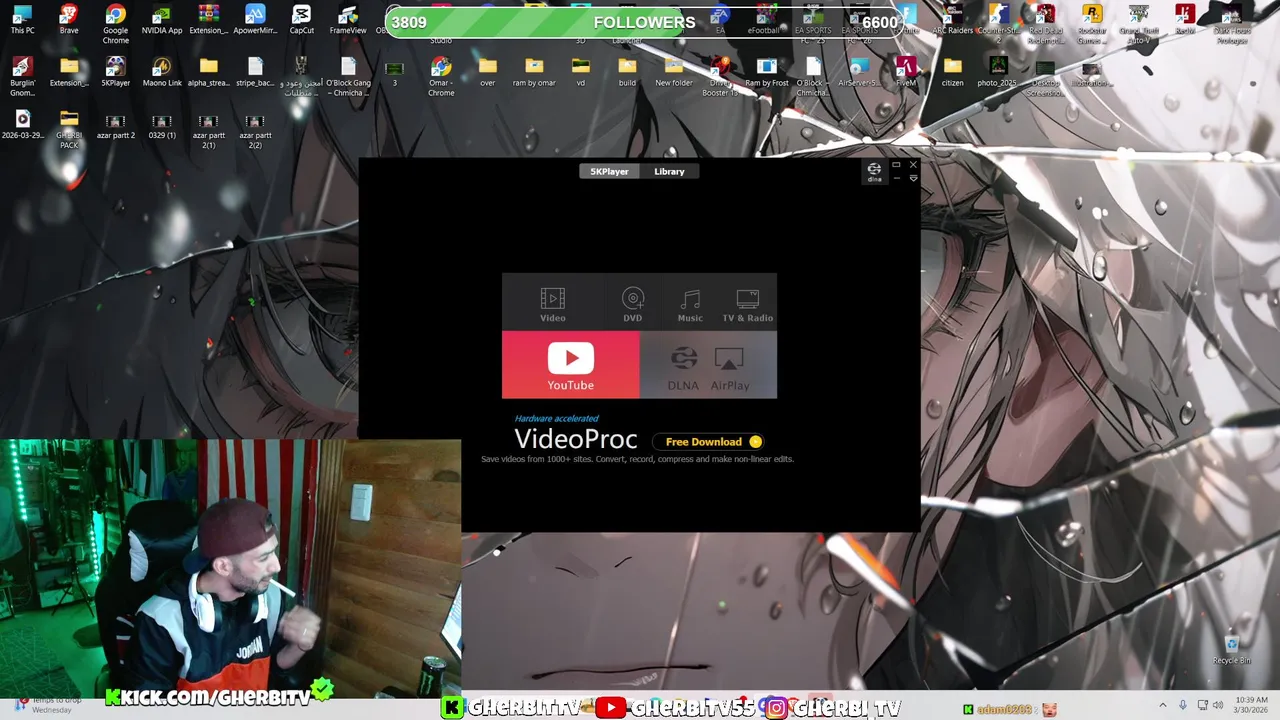Open Grand Theft Auto V shortcut
1280x720 pixels.
tap(1138, 24)
